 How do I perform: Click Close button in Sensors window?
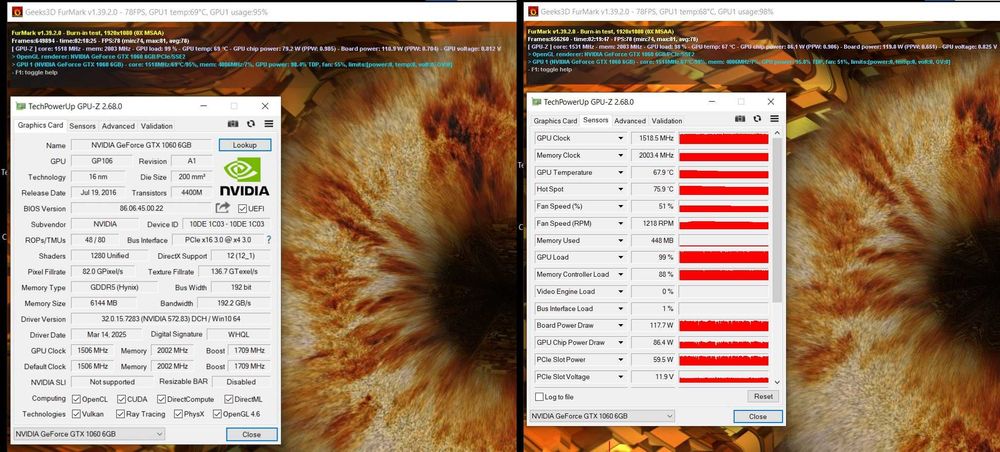click(x=758, y=416)
